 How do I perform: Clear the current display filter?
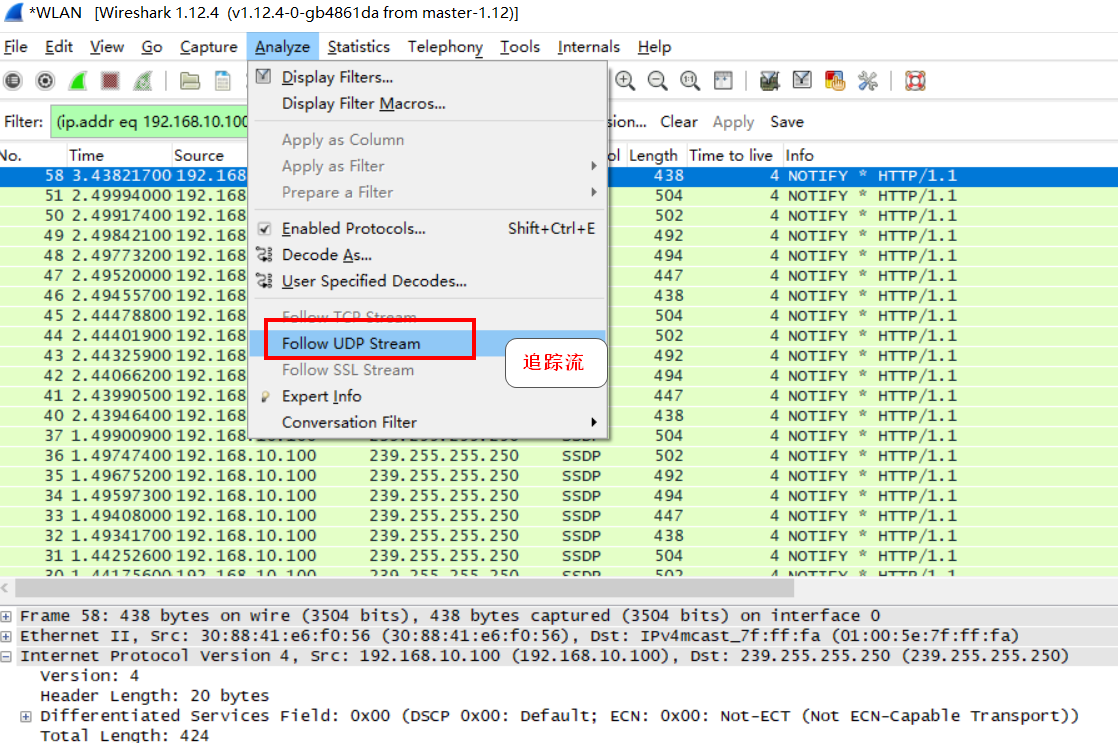[678, 121]
